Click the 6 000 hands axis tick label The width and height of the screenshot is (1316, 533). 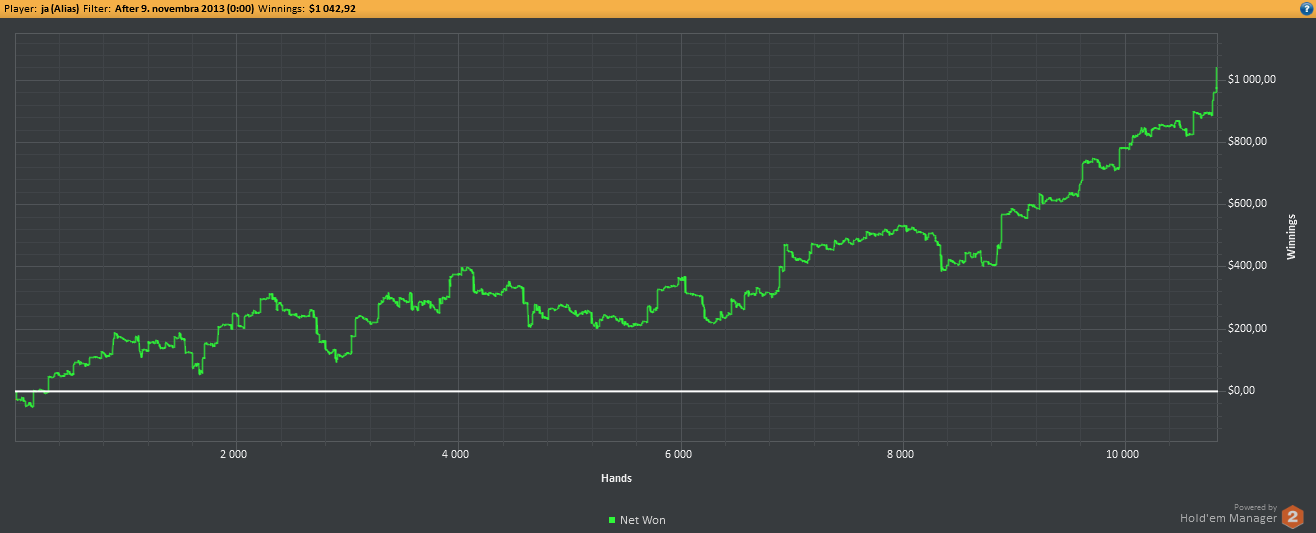pos(678,453)
